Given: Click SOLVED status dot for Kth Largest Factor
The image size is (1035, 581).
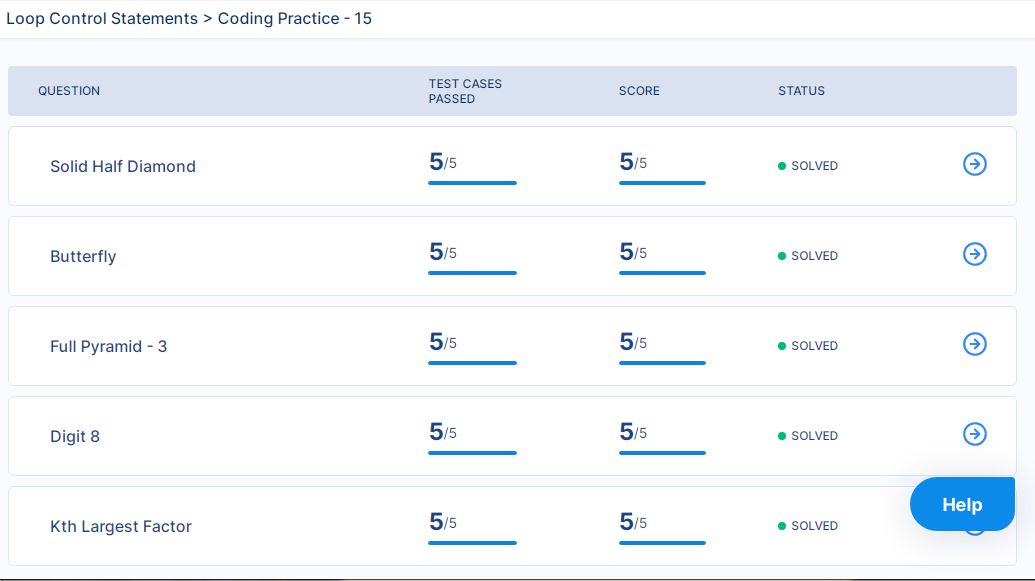Looking at the screenshot, I should pyautogui.click(x=782, y=526).
